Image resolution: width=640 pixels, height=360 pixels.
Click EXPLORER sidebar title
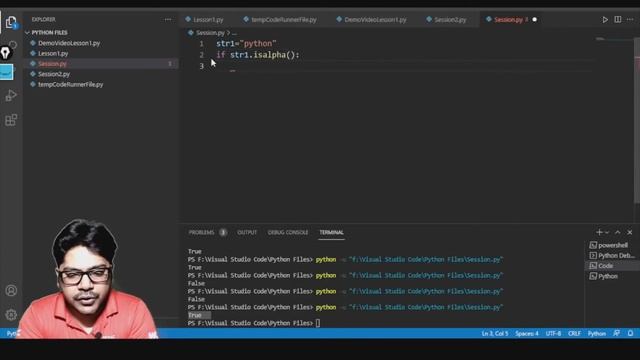pyautogui.click(x=43, y=20)
